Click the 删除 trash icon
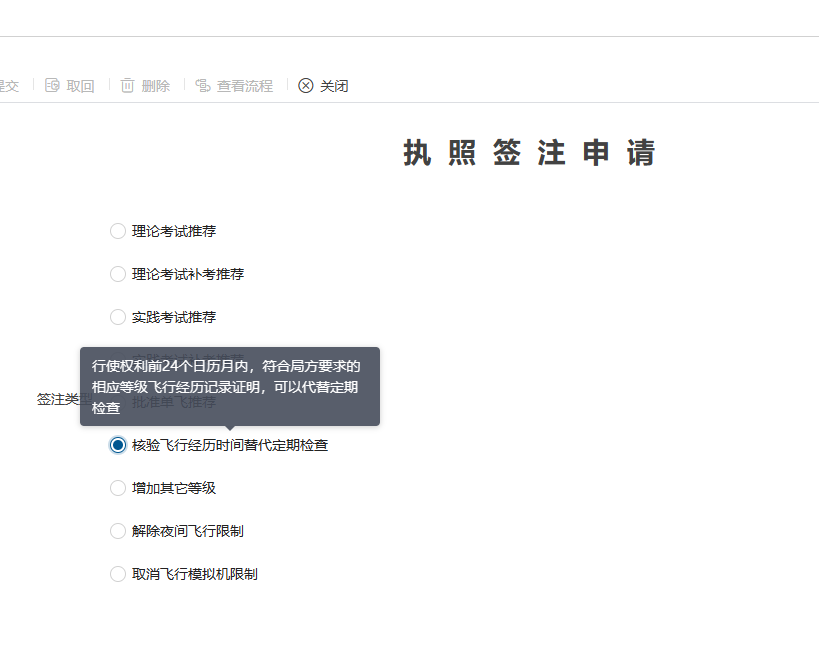Screen dimensions: 819x650 point(127,85)
